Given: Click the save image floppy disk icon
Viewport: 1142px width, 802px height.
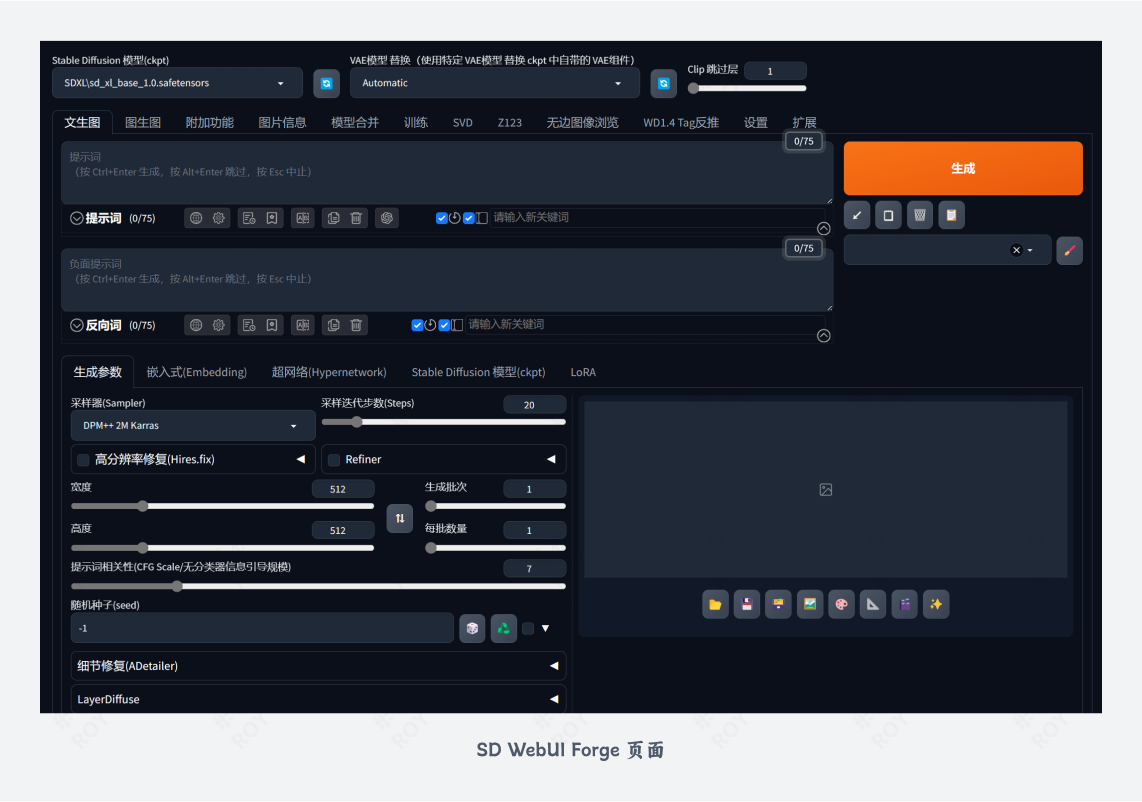Looking at the screenshot, I should [746, 604].
